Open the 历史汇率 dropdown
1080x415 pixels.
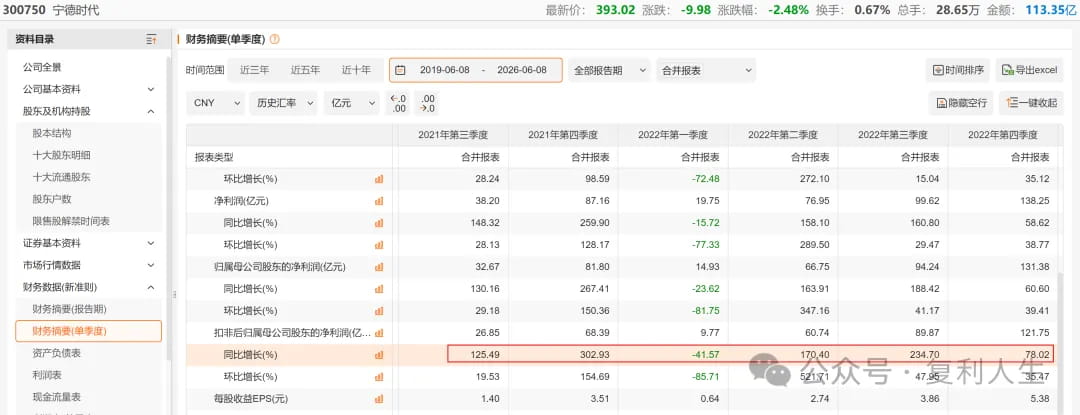coord(283,103)
